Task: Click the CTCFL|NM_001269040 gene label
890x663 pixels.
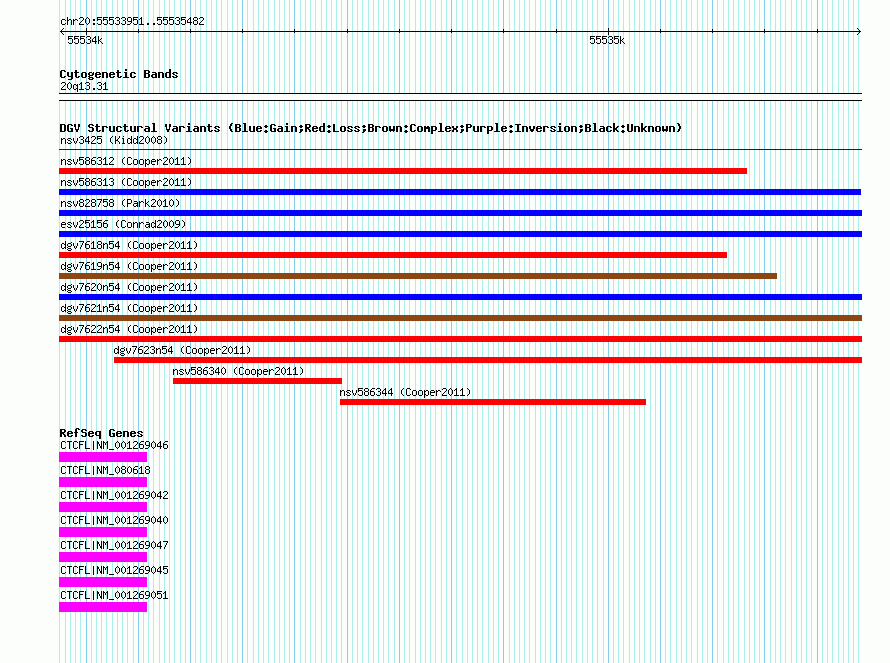Action: click(114, 520)
